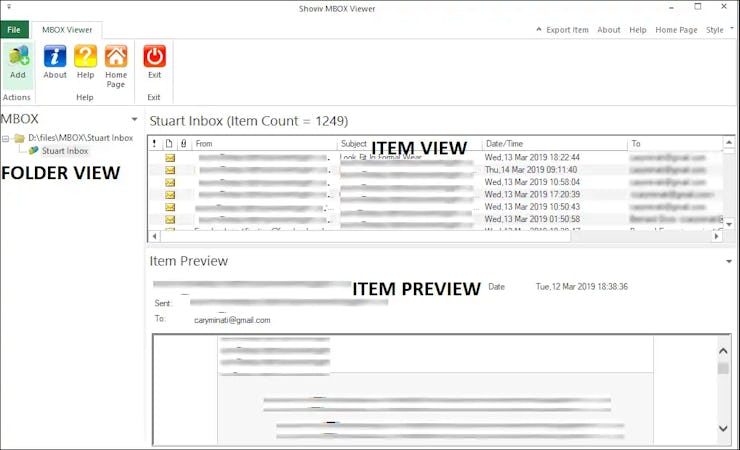Select the email dated Wed, 13 Mar 2019 18:22:44
740x450 pixels.
[x=436, y=158]
